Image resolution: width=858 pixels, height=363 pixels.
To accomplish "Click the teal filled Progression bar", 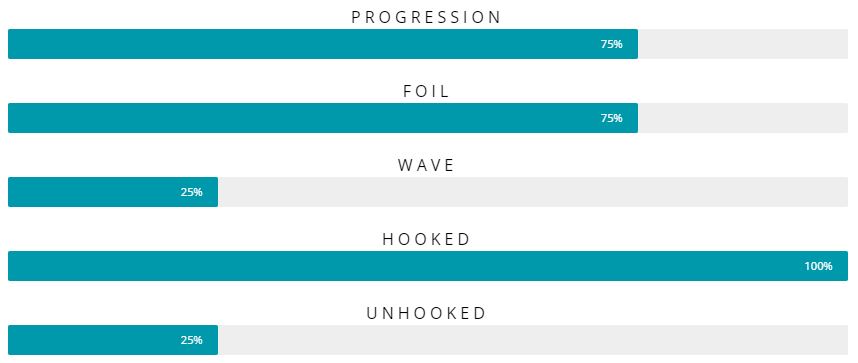I will (323, 44).
